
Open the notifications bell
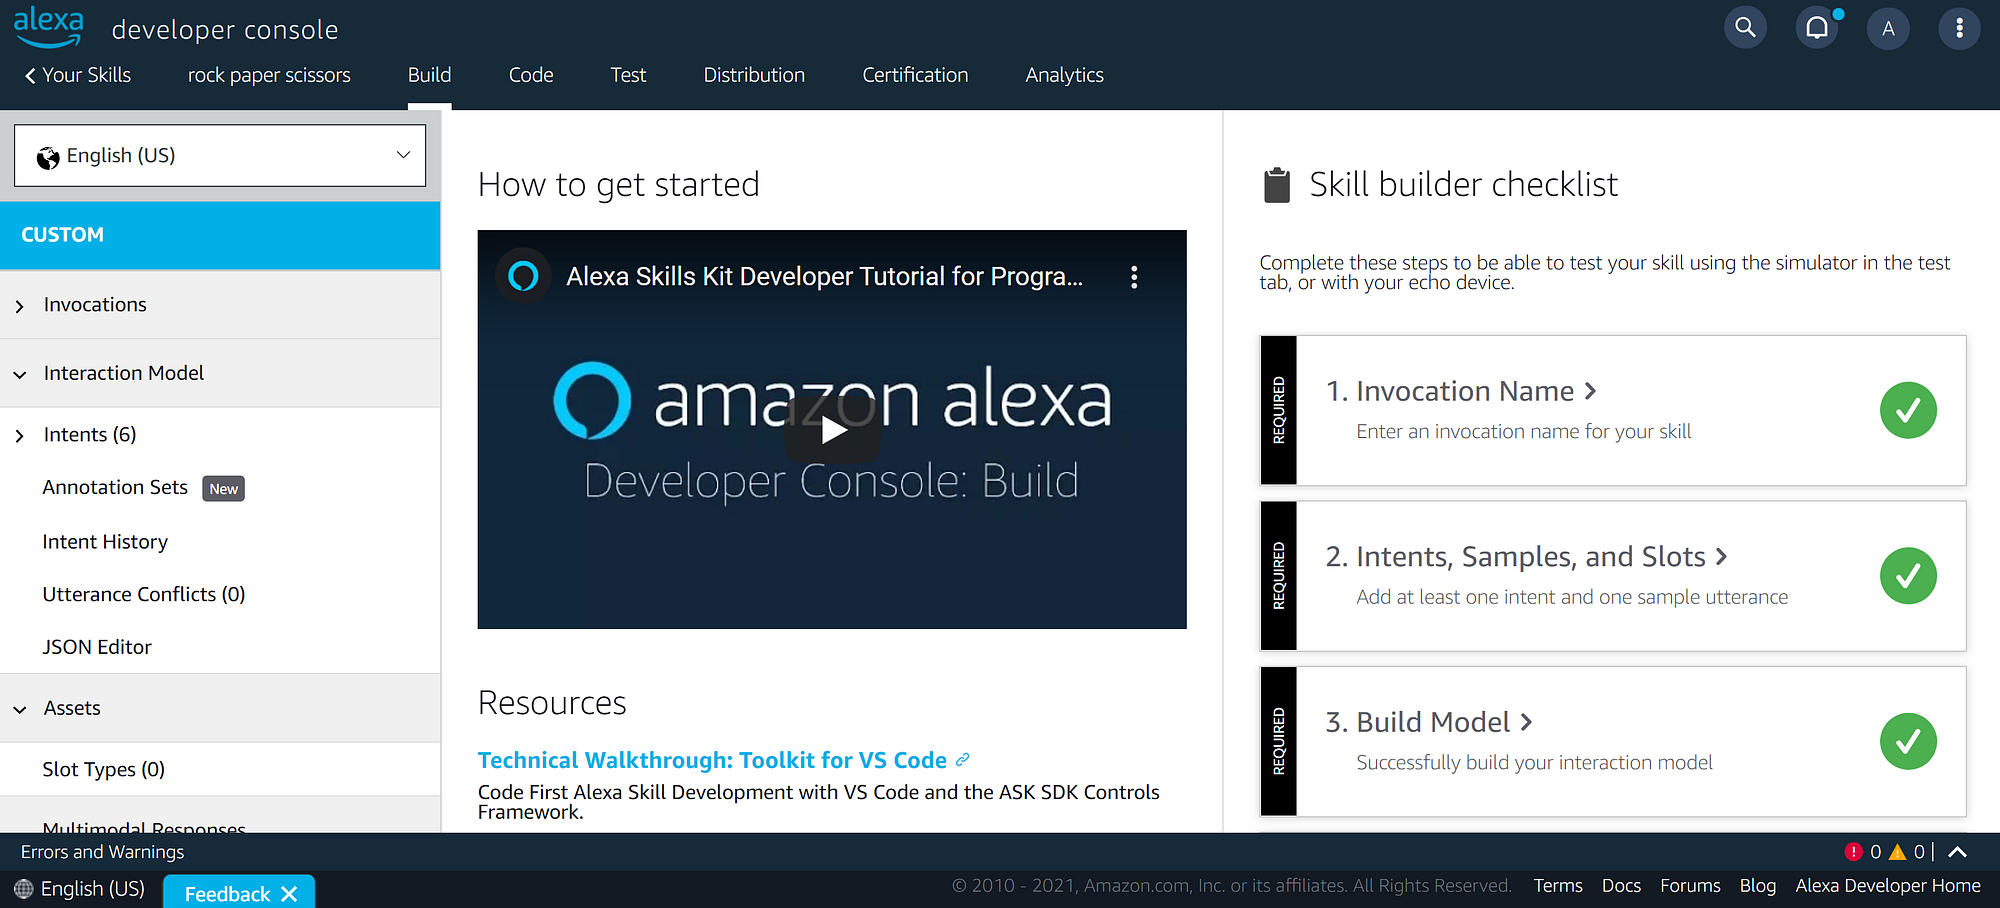(1817, 28)
